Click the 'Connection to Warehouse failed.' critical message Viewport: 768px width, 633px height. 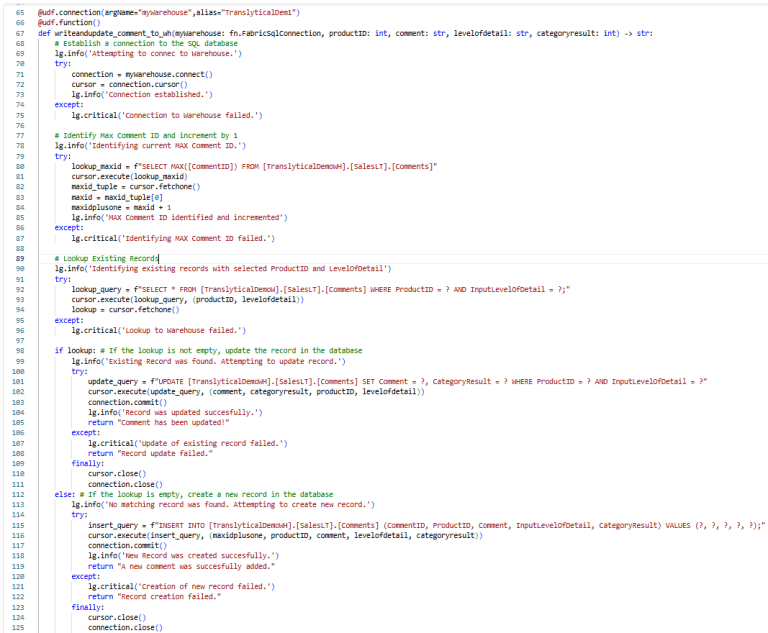tap(192, 115)
